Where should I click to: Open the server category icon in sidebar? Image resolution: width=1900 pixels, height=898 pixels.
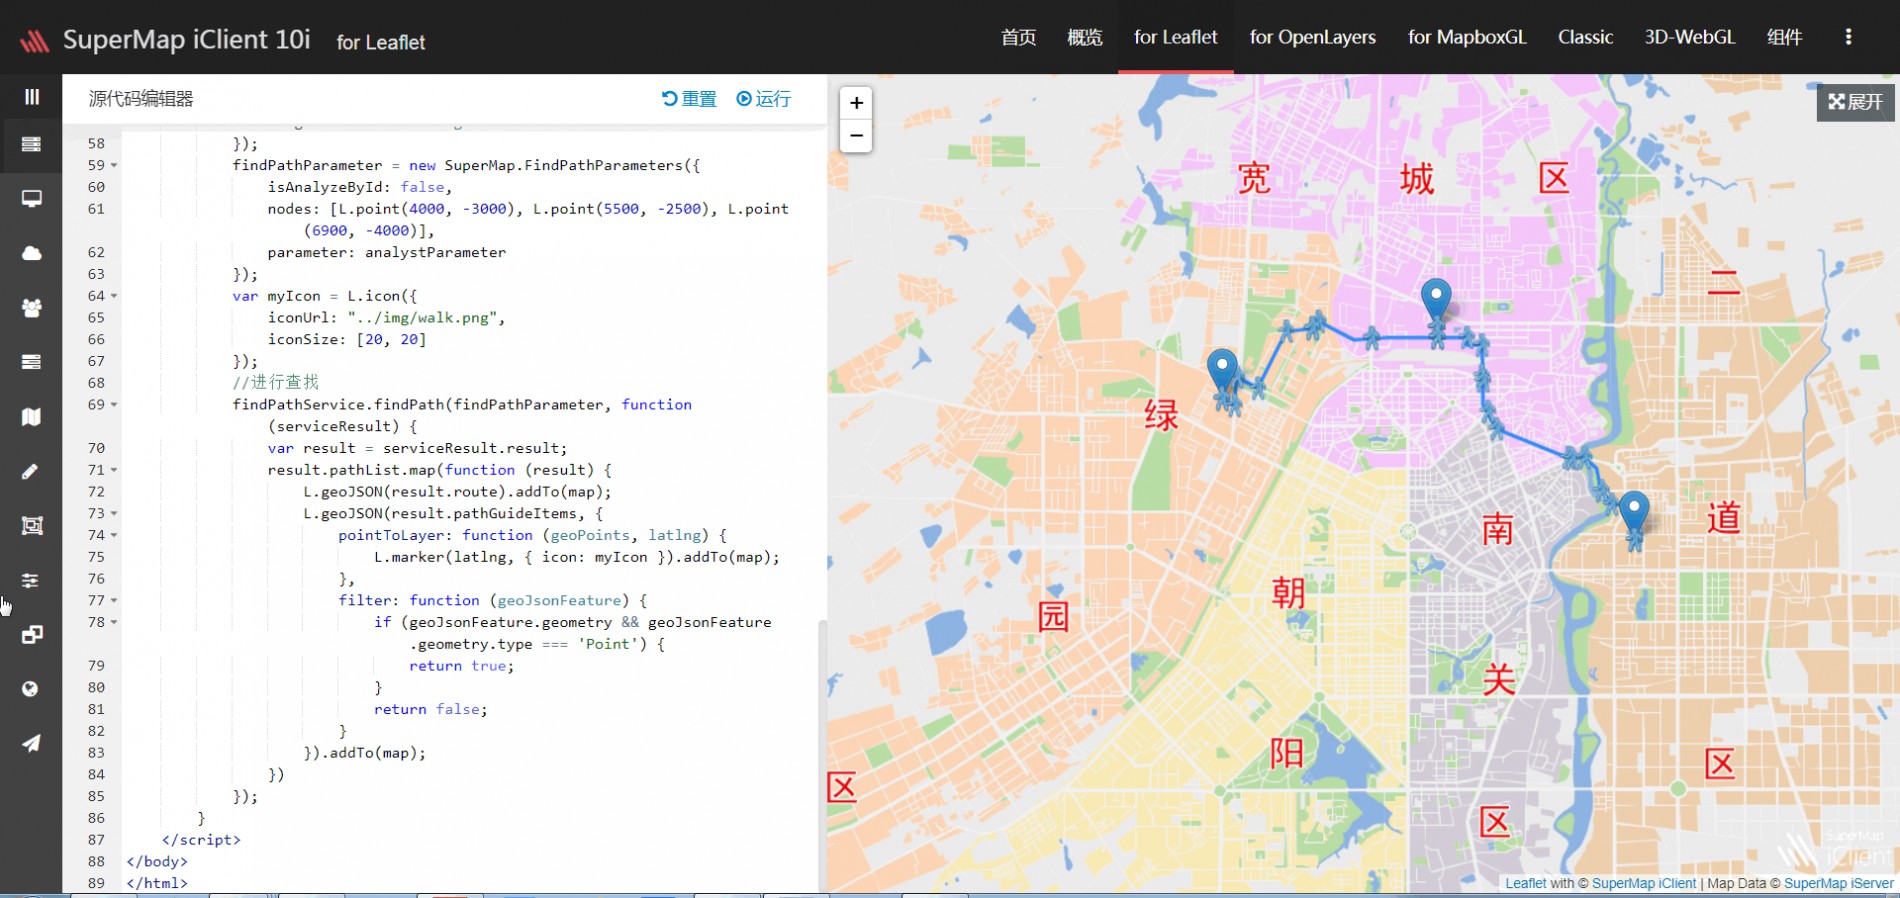[x=31, y=144]
